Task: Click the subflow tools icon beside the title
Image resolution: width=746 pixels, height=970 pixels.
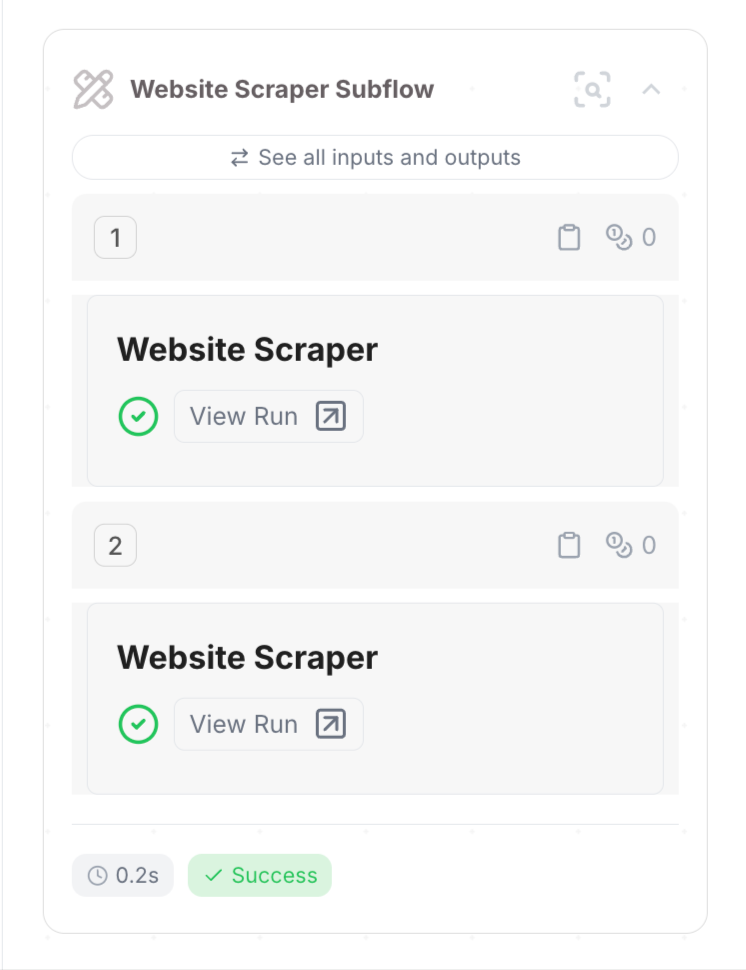Action: 93,90
